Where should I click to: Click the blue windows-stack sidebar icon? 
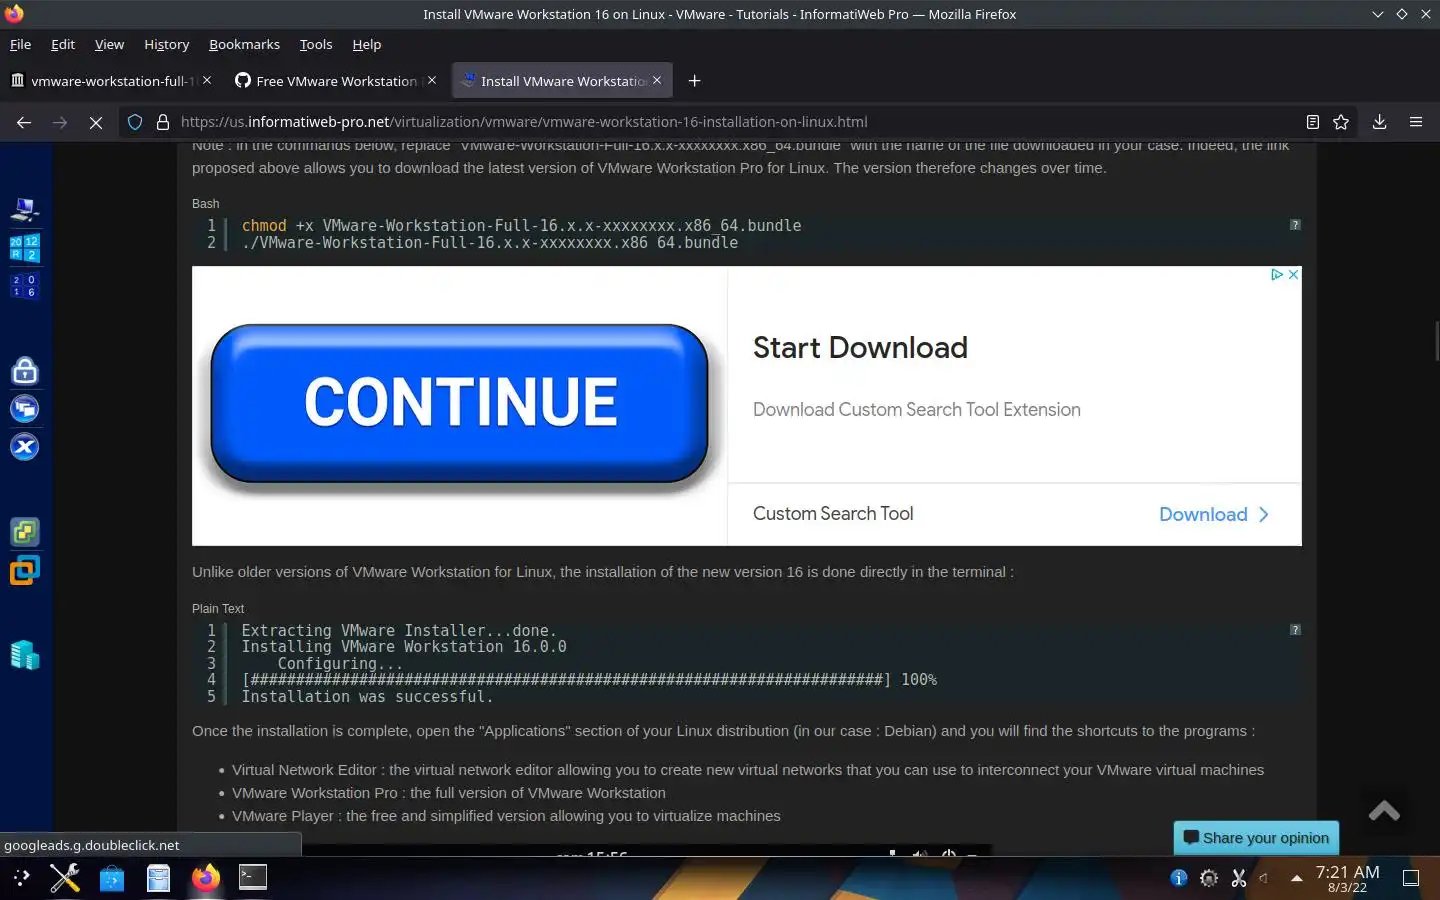pos(25,408)
